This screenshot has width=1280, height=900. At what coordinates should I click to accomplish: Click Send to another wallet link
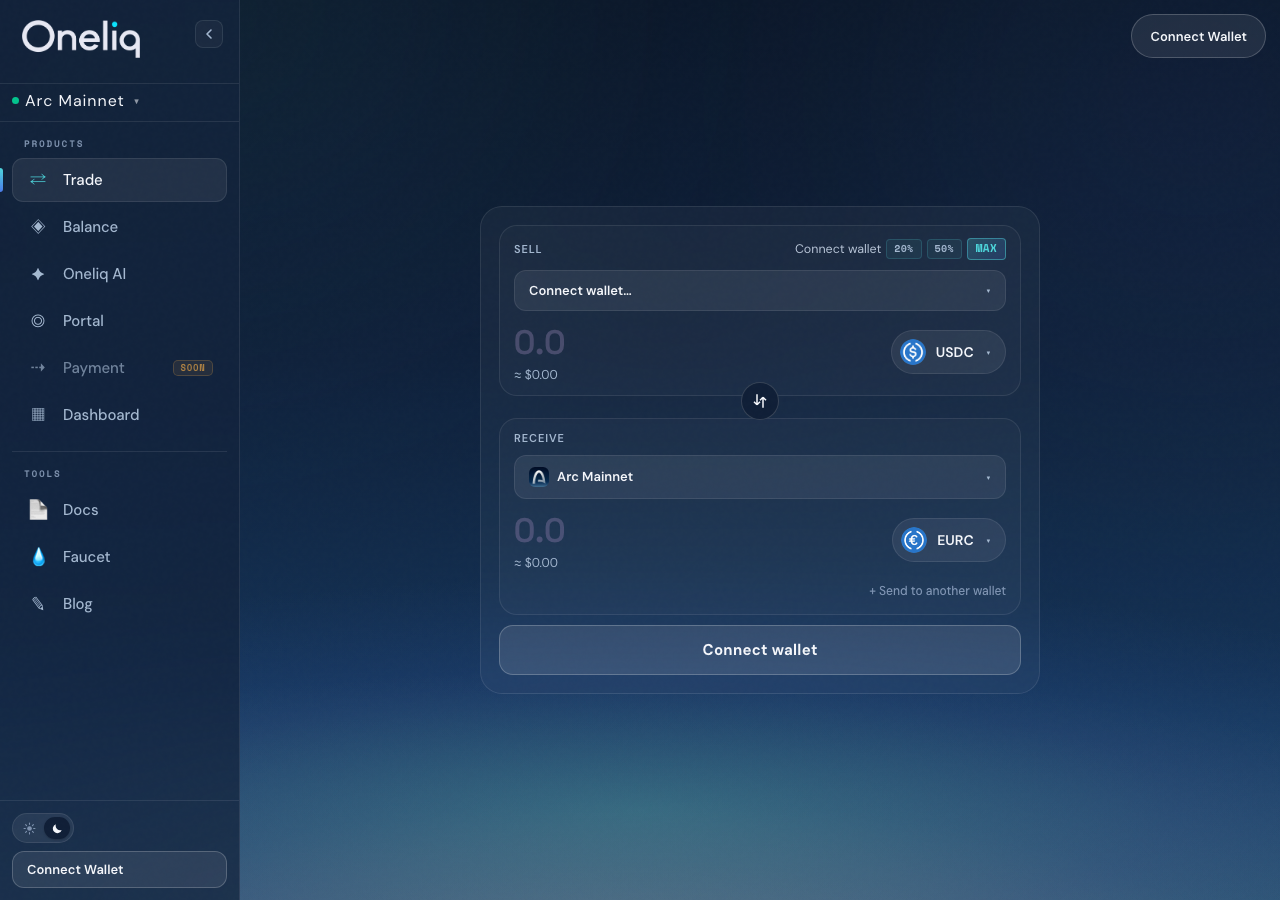pyautogui.click(x=937, y=591)
